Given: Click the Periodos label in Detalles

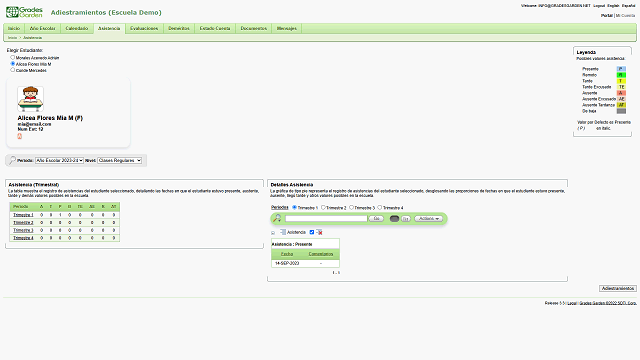Looking at the screenshot, I should click(x=280, y=207).
